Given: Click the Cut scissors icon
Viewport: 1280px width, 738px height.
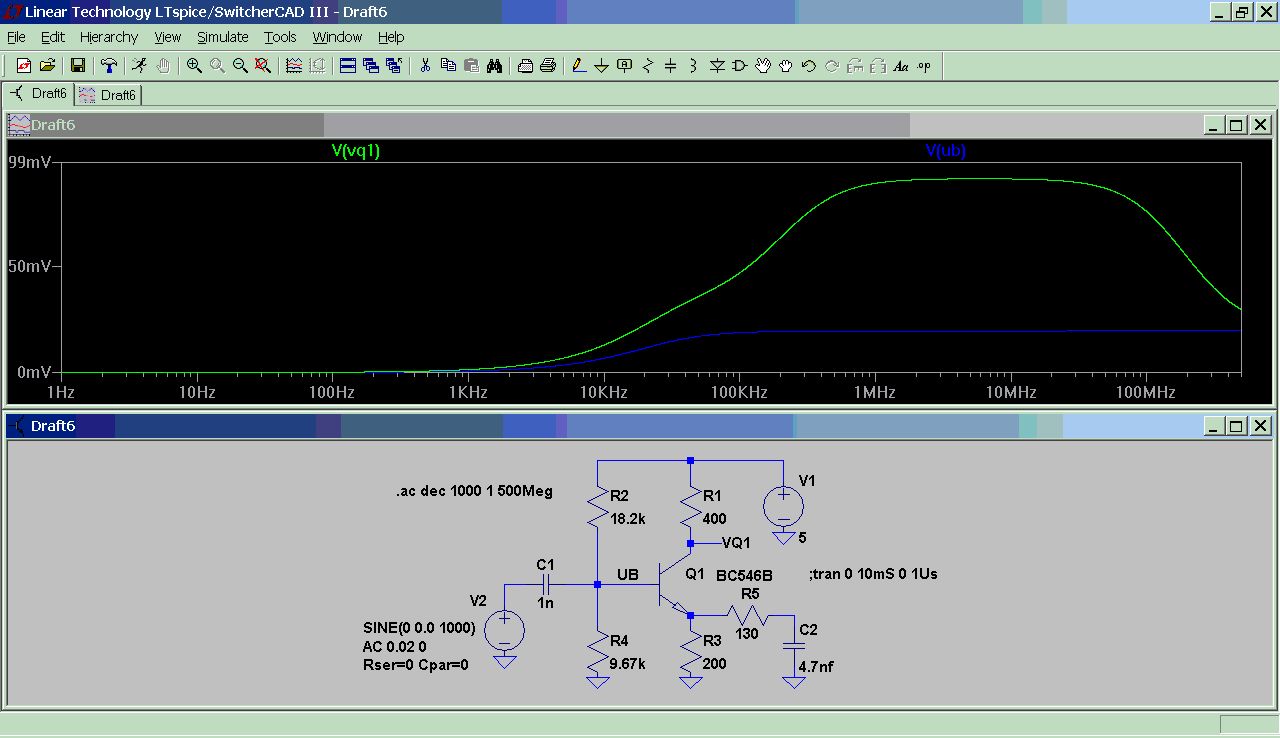Looking at the screenshot, I should [425, 66].
